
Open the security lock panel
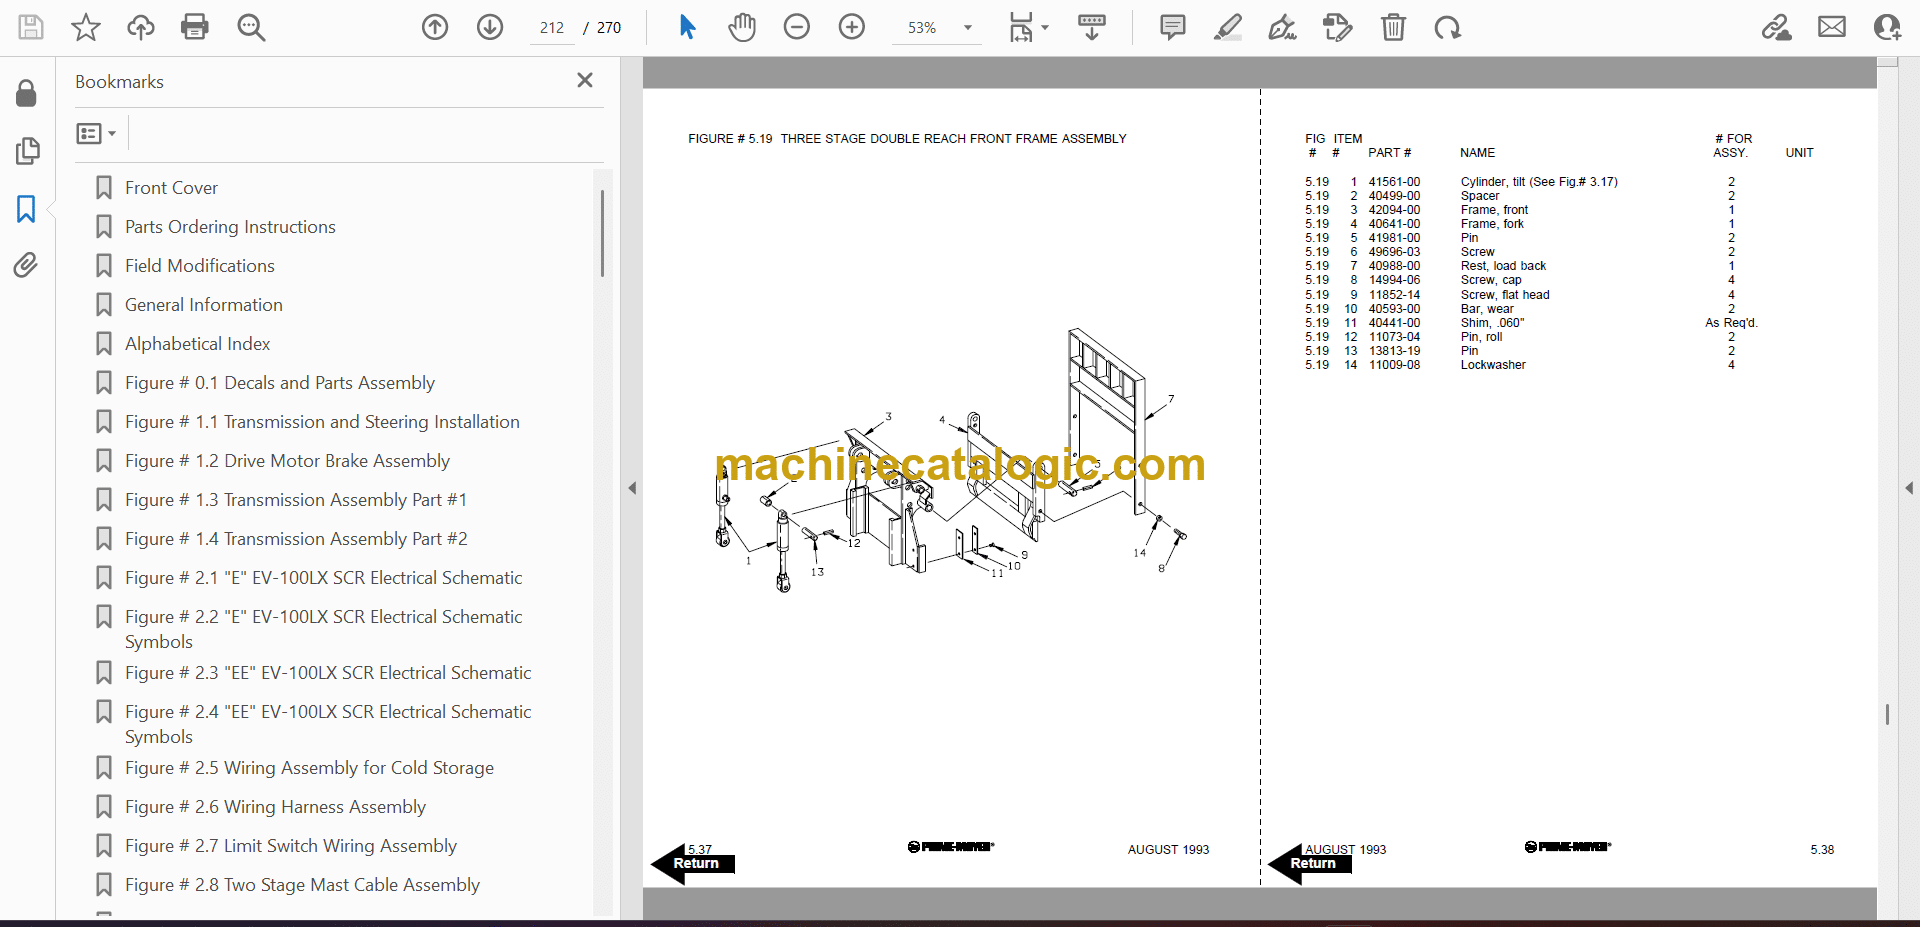(27, 93)
